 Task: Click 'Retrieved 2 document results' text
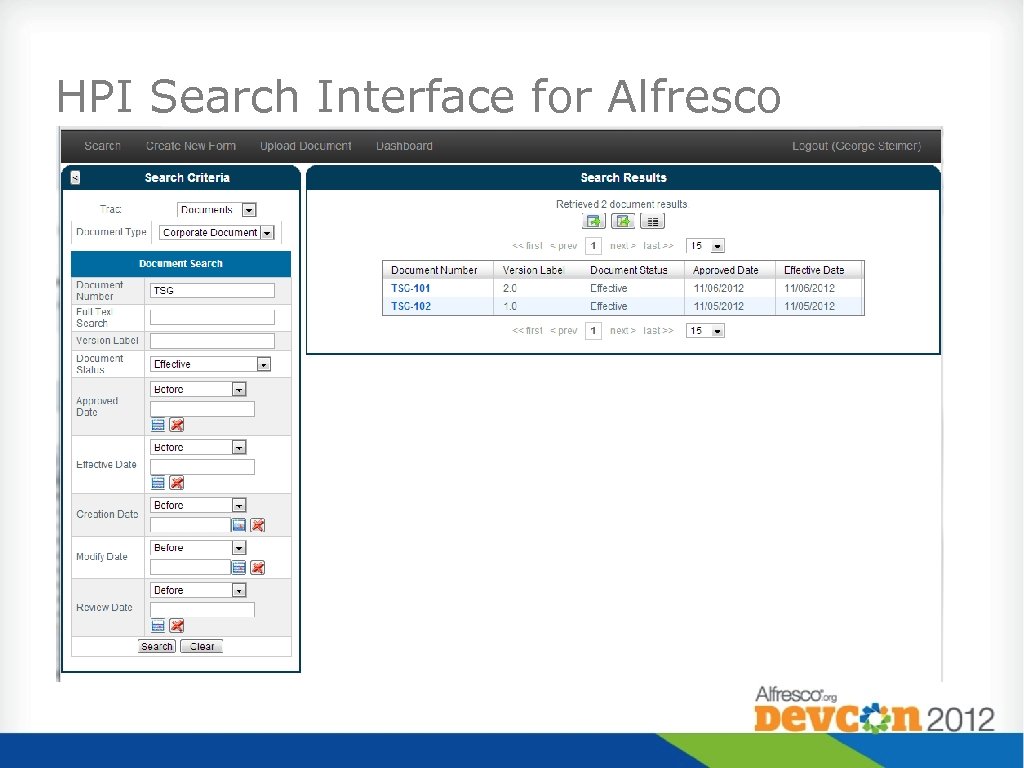tap(622, 204)
